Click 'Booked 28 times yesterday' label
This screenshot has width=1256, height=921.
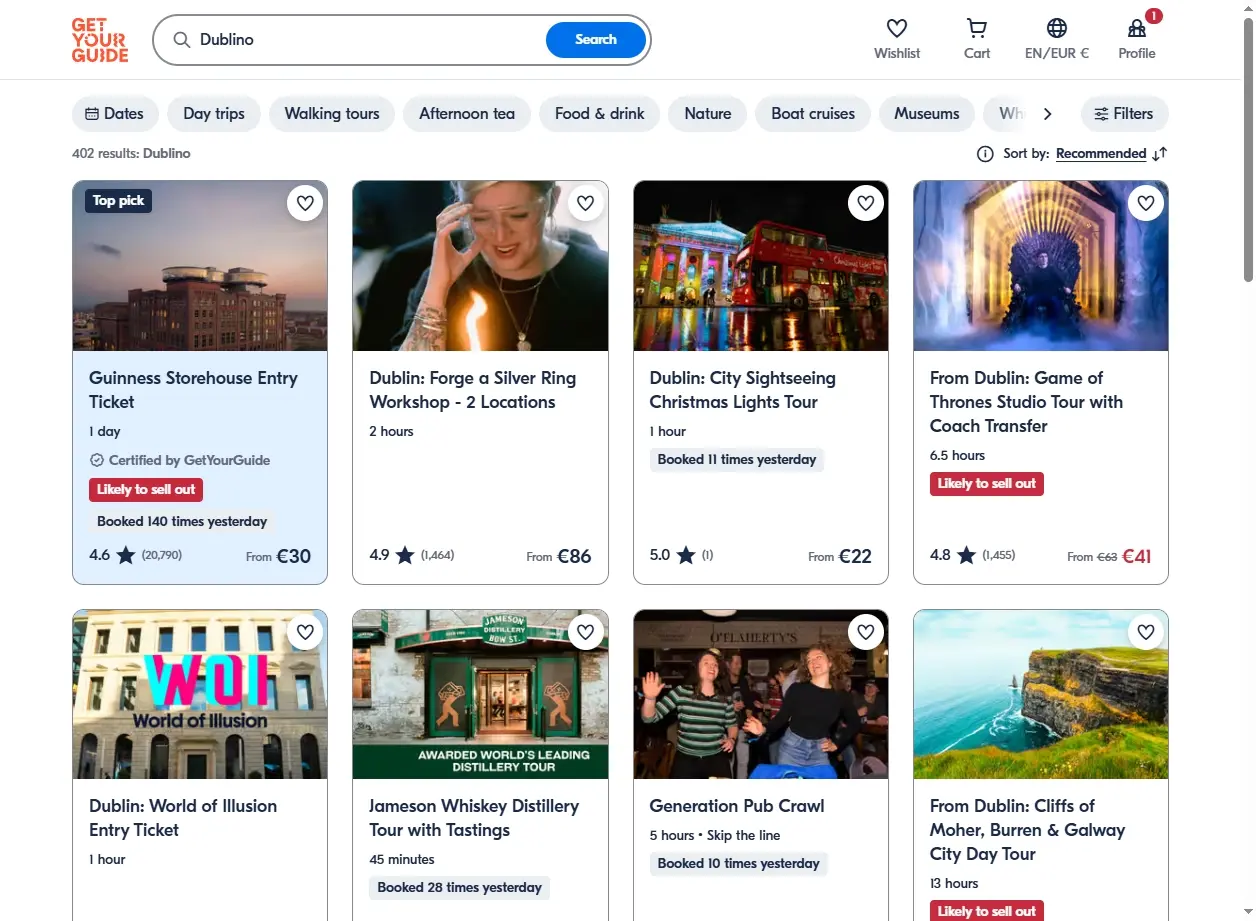(x=460, y=887)
